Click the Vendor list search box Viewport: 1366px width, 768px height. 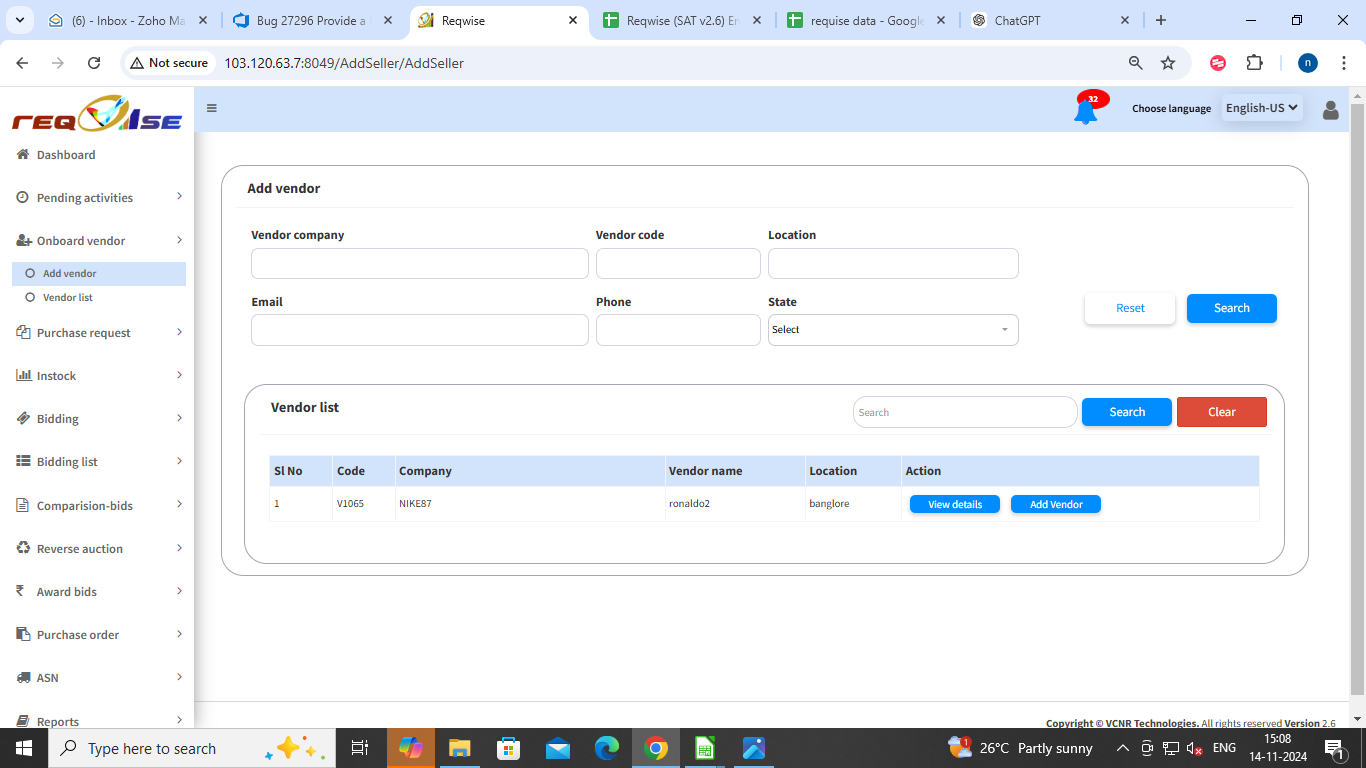point(965,412)
